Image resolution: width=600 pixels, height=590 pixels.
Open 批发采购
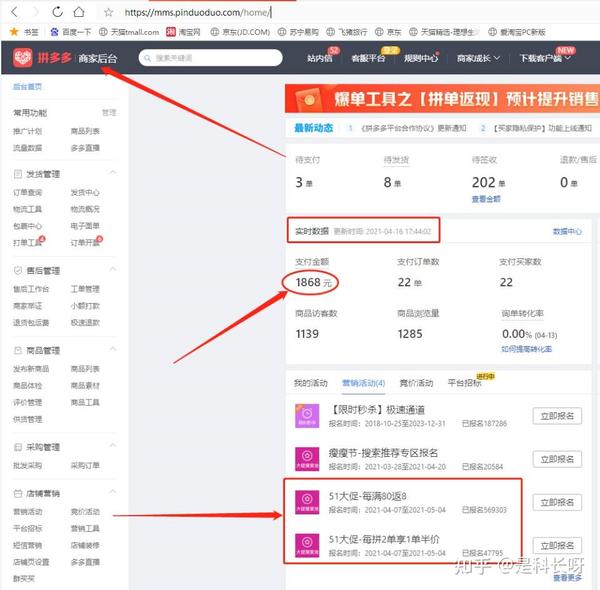coord(28,465)
